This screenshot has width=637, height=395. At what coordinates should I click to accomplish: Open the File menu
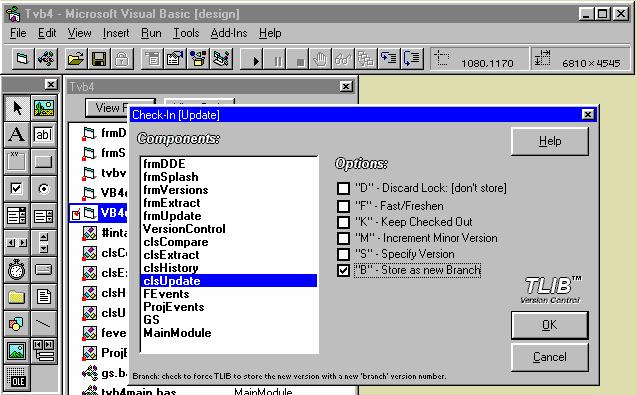pyautogui.click(x=18, y=33)
